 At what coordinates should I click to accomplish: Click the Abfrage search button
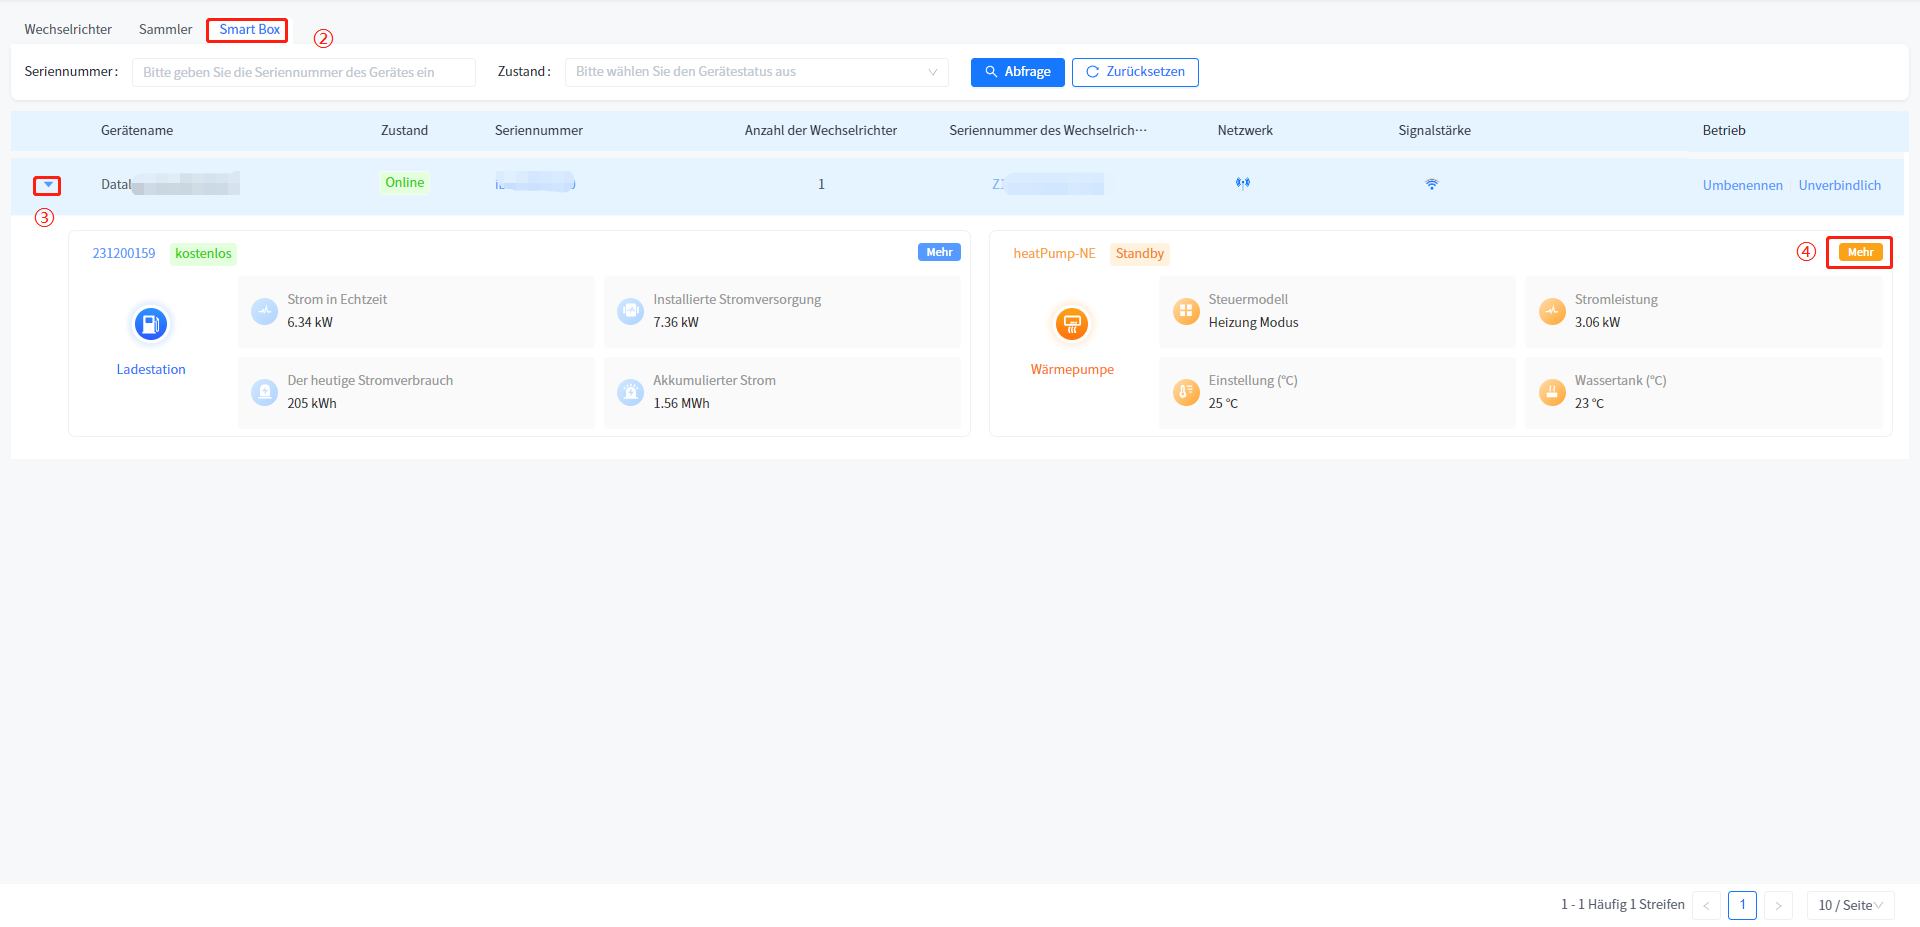pos(1017,72)
